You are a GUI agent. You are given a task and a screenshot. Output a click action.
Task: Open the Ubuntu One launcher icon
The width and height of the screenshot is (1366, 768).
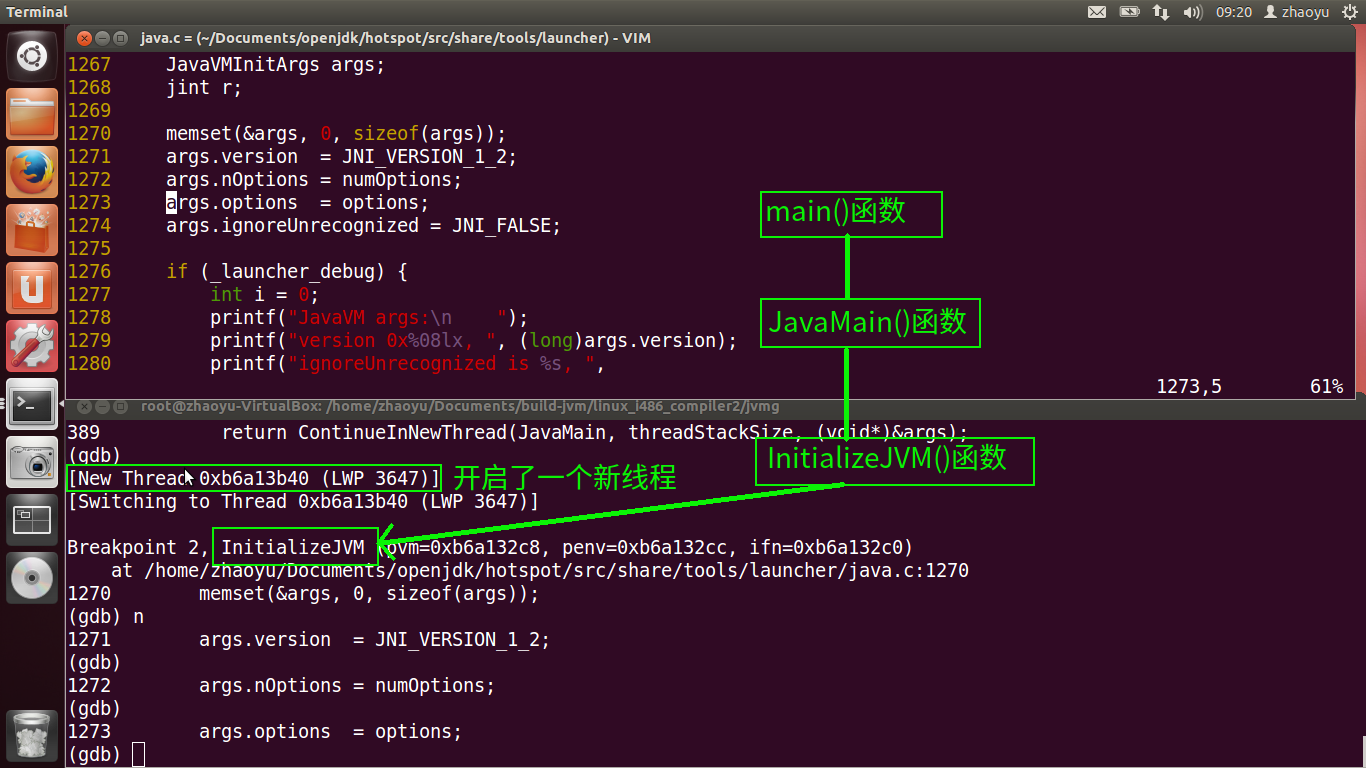(32, 288)
